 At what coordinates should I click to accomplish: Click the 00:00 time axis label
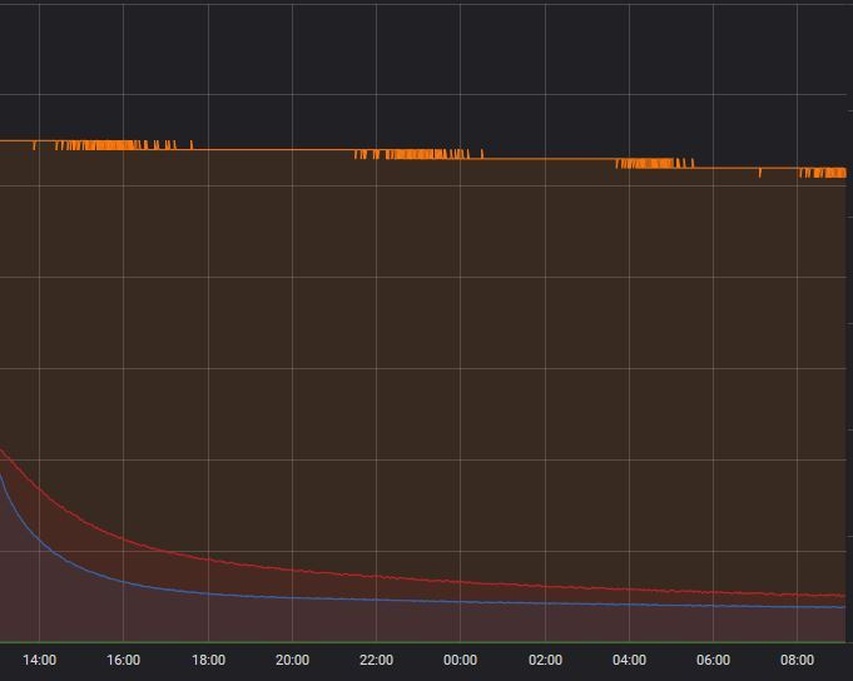click(x=460, y=660)
